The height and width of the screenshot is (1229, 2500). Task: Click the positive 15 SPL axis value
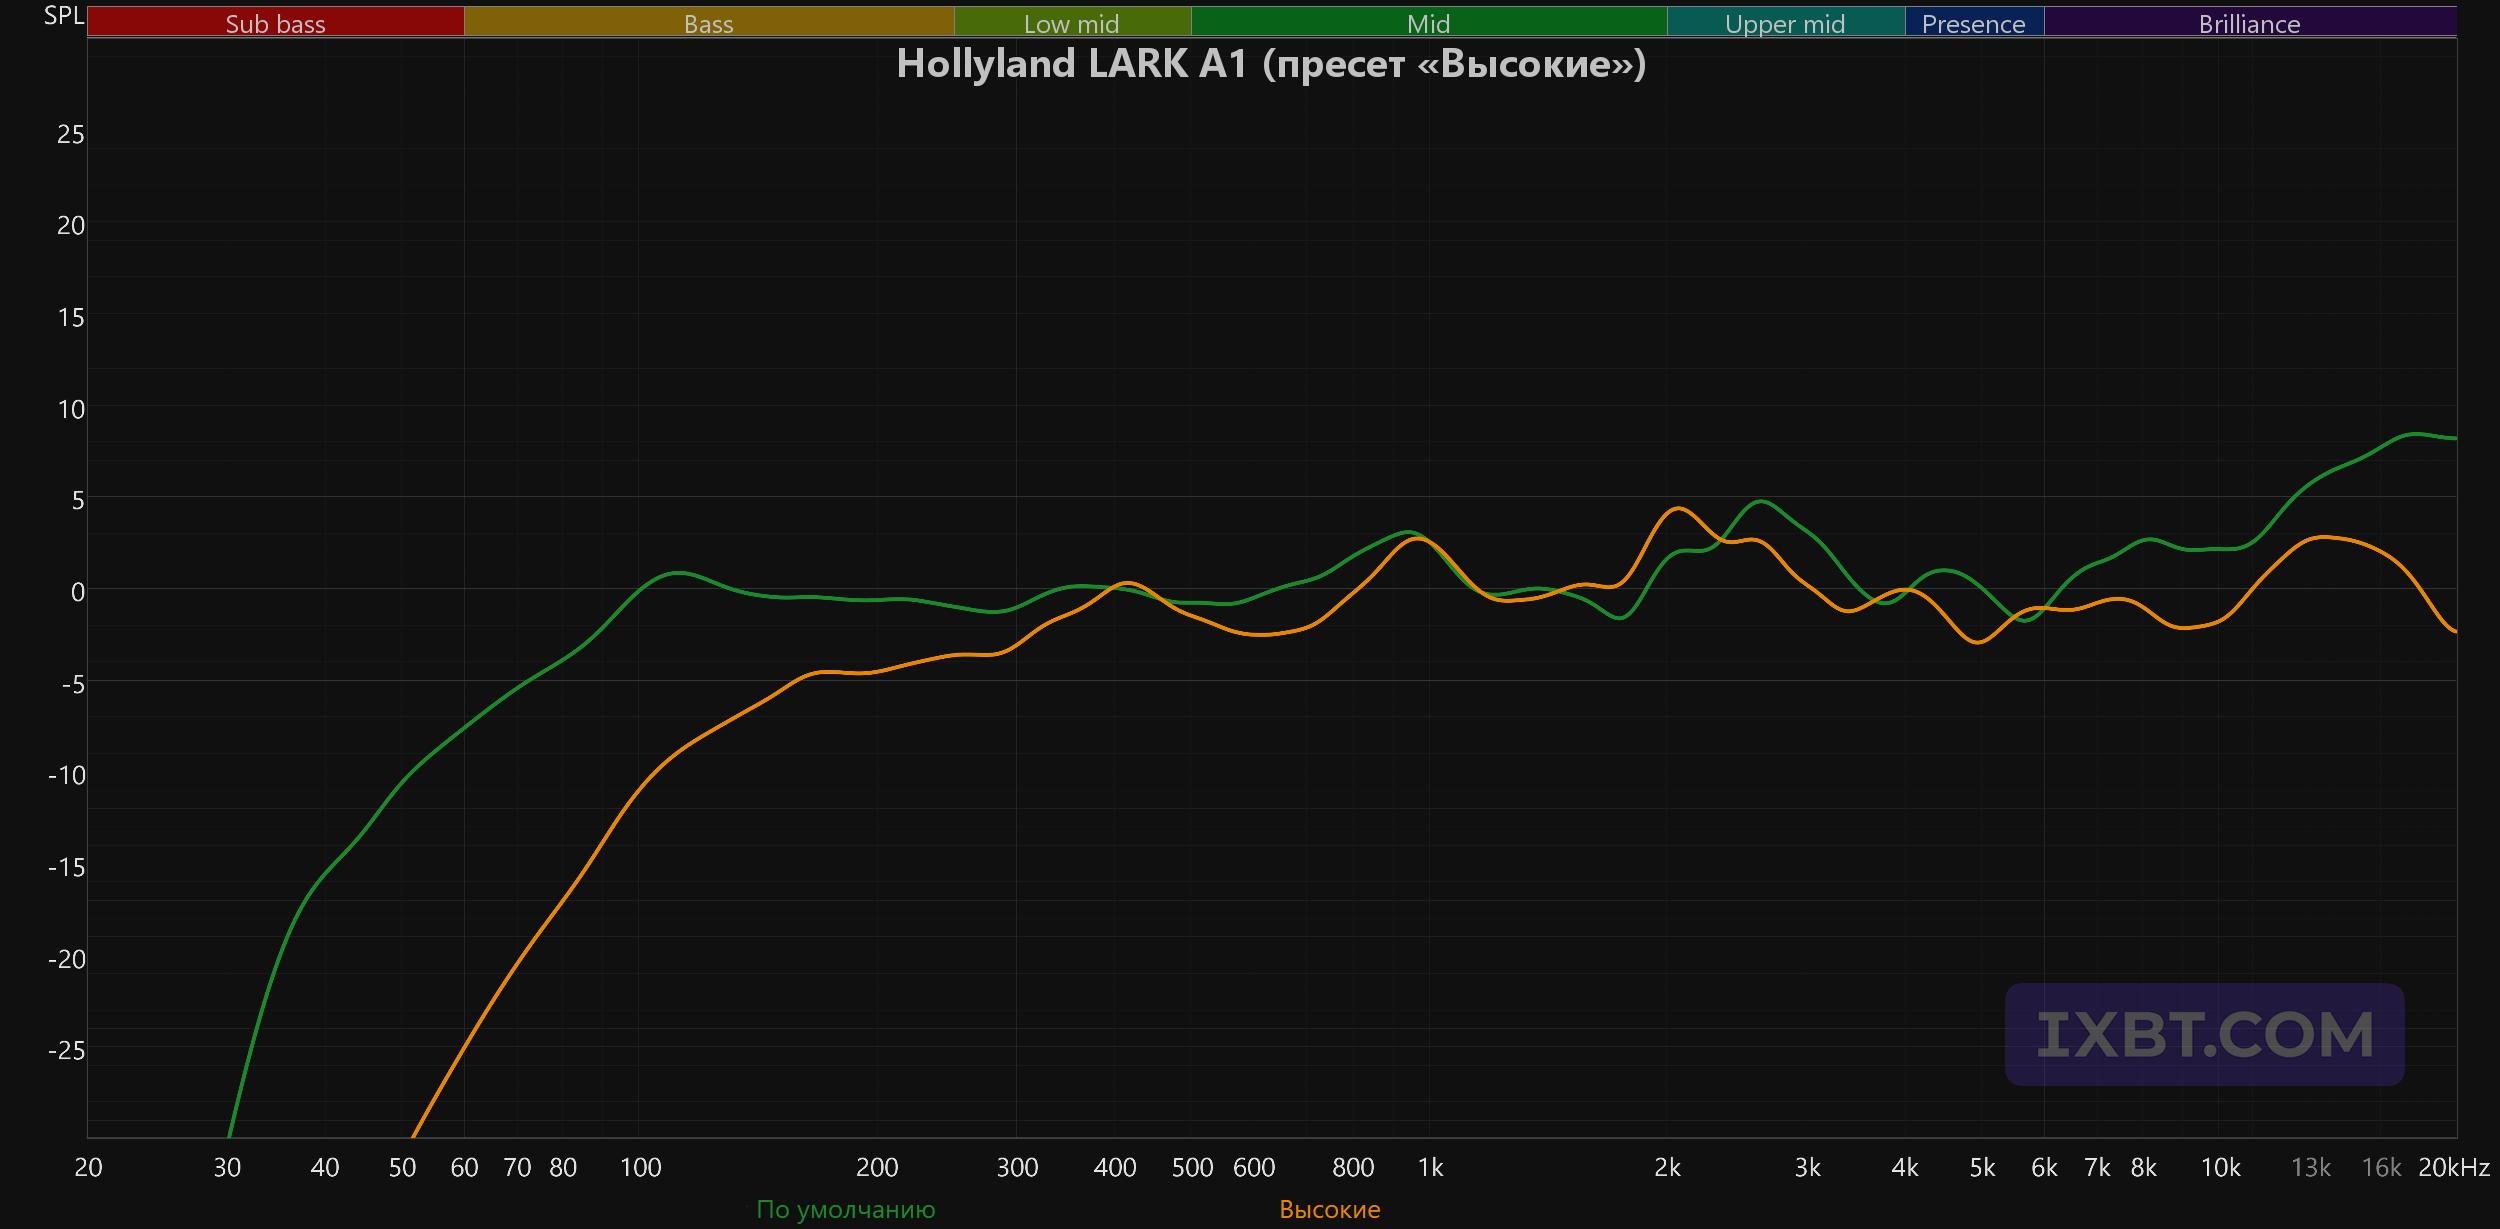coord(71,318)
